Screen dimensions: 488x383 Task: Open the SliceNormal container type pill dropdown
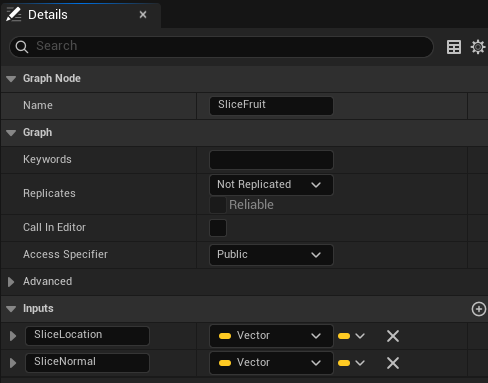[x=351, y=363]
